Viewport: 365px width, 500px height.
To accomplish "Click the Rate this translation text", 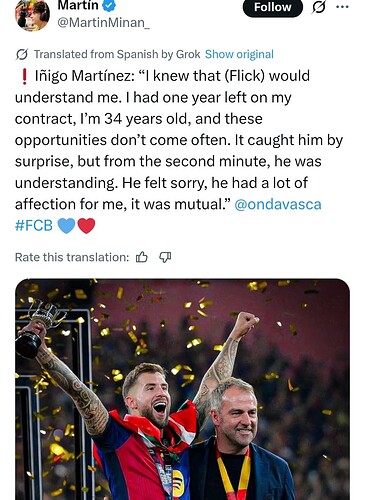I will click(72, 257).
